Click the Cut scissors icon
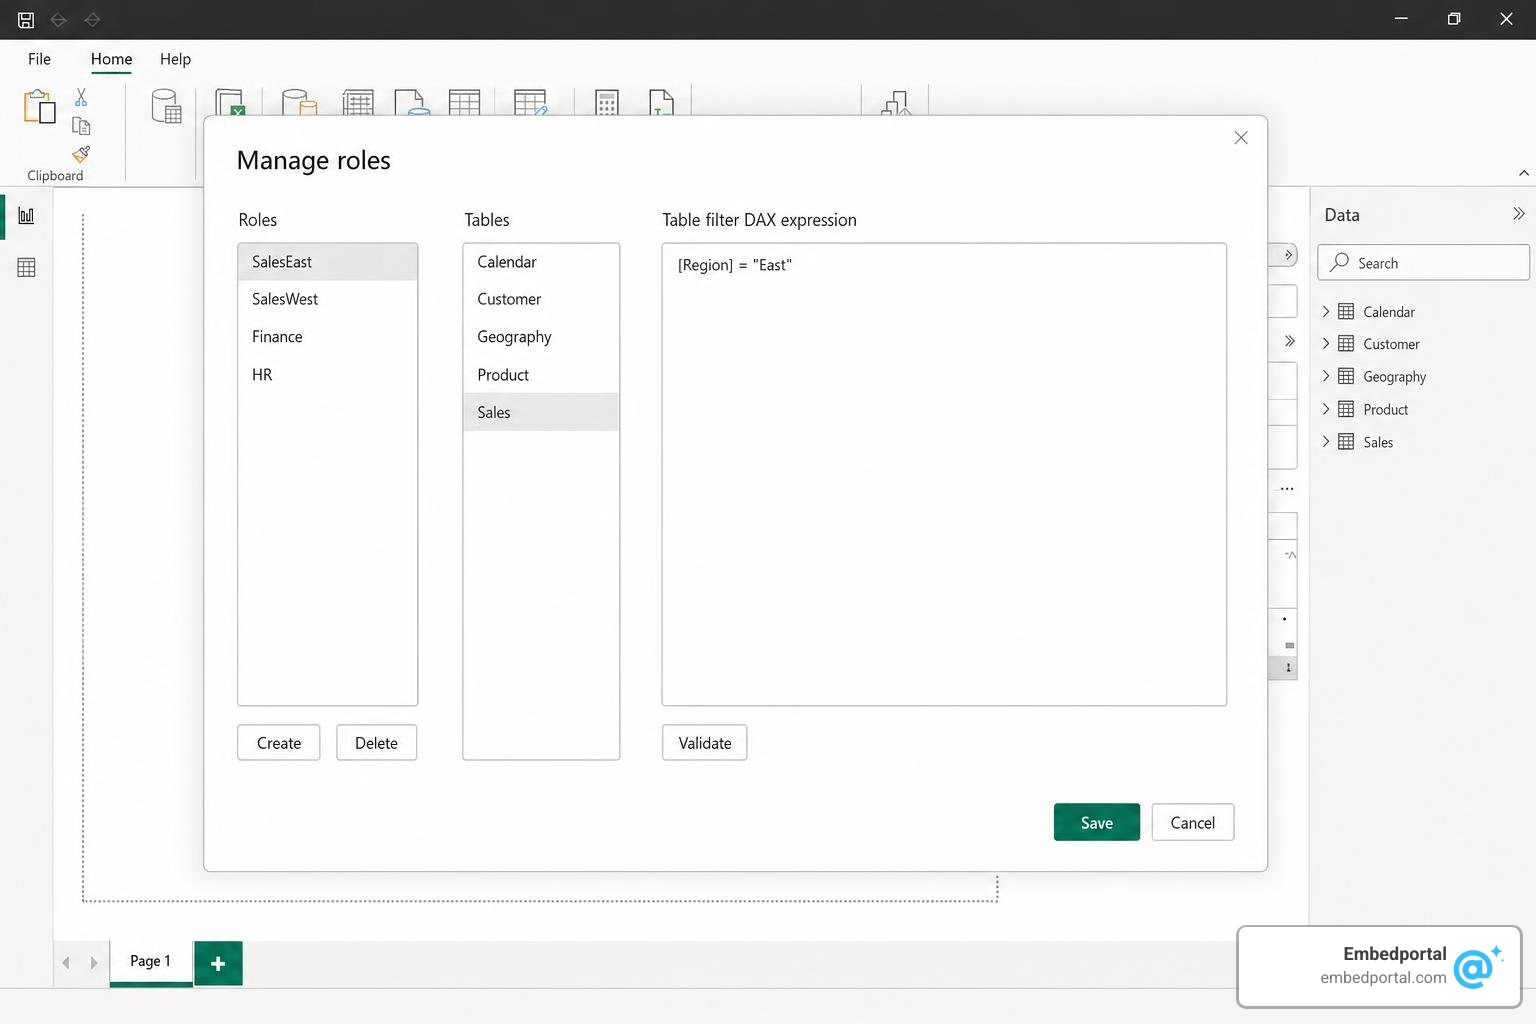Screen dimensions: 1536x1024 coord(81,97)
